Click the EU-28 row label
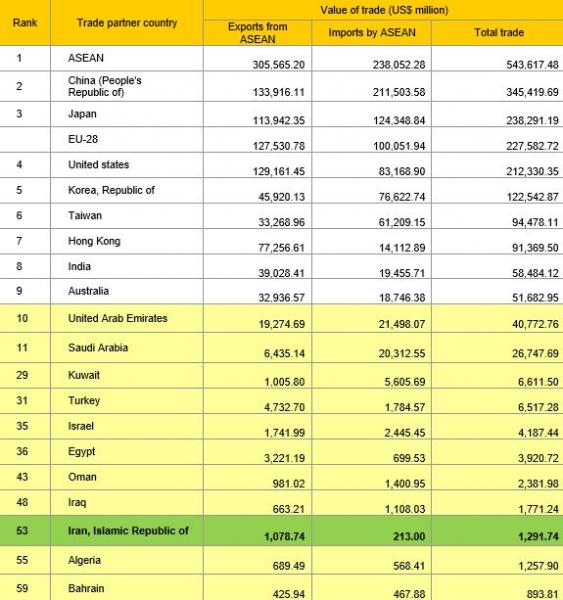The width and height of the screenshot is (563, 600). tap(83, 139)
